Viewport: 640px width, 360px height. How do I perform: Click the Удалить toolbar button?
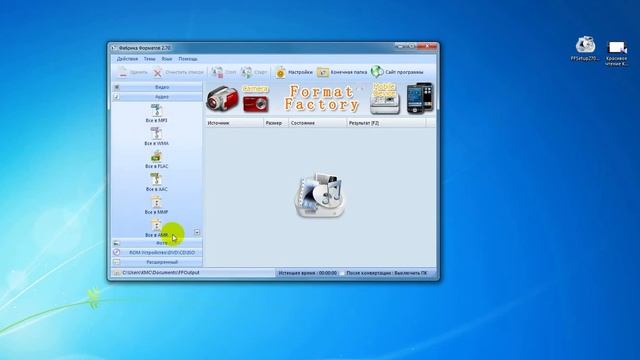coord(133,72)
